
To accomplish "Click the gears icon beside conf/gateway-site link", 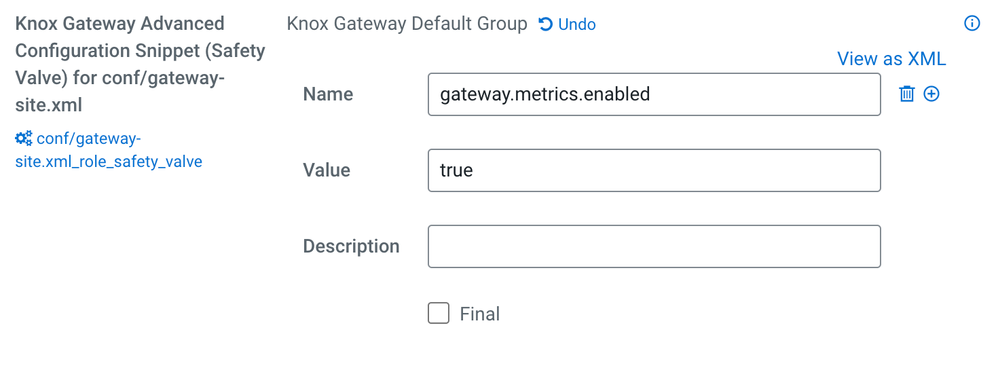I will coord(24,138).
